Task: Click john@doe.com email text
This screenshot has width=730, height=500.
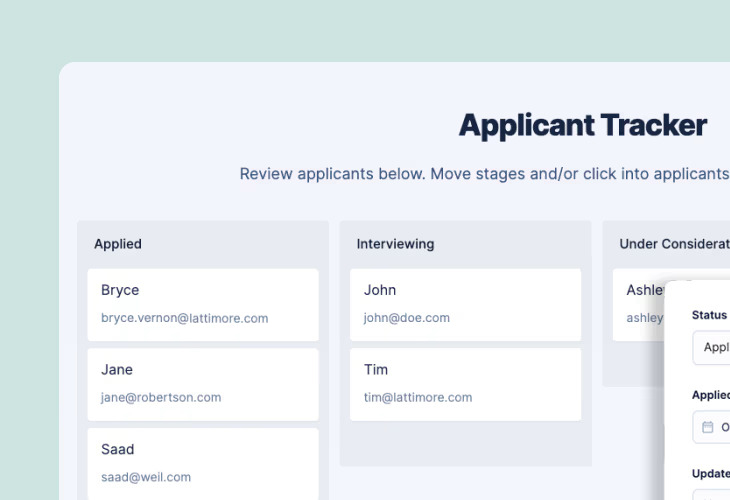Action: (406, 318)
